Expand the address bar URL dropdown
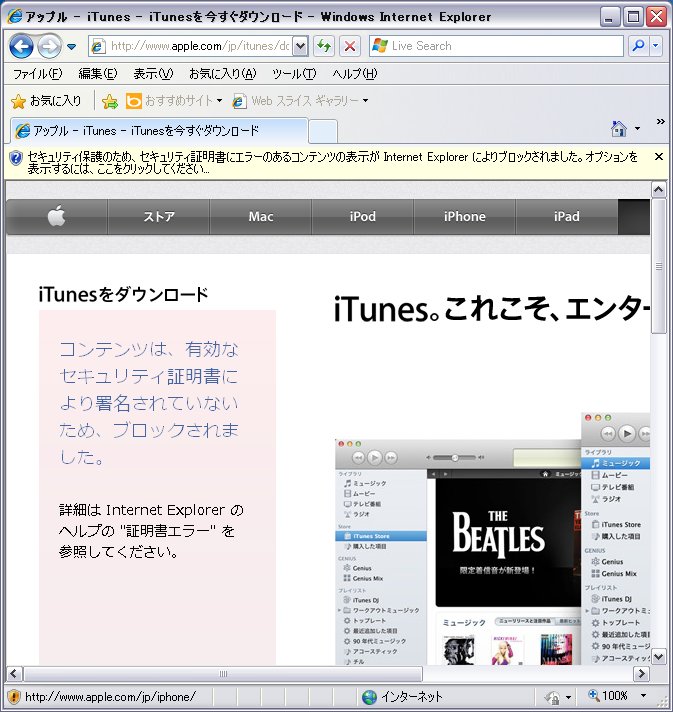This screenshot has height=712, width=673. pos(300,46)
